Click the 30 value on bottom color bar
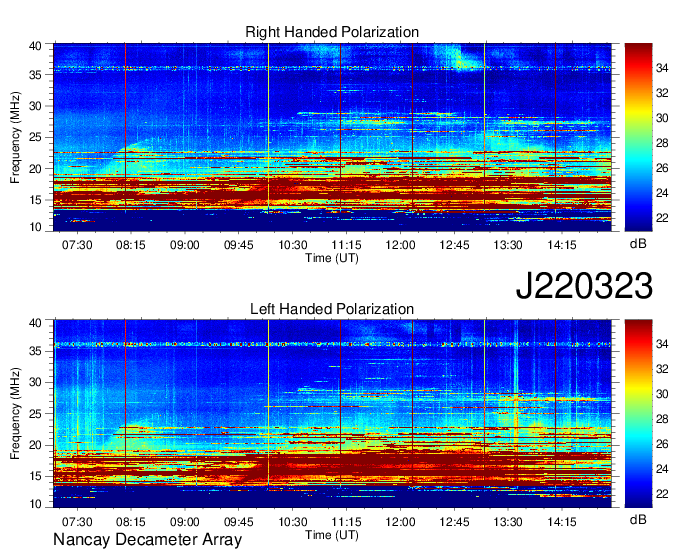 coord(662,394)
